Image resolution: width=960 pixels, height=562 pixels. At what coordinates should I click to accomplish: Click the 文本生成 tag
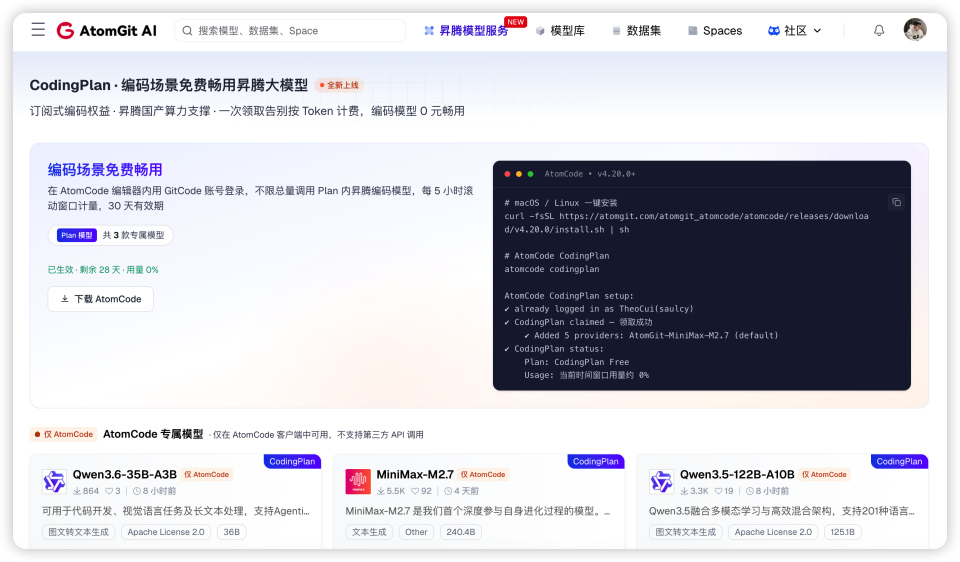point(369,532)
